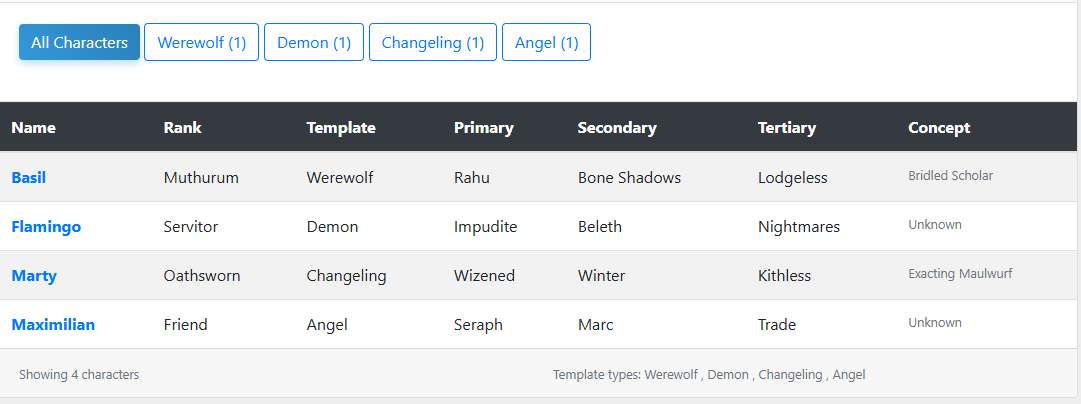Filter by Demon (1)
The image size is (1081, 404).
tap(314, 43)
